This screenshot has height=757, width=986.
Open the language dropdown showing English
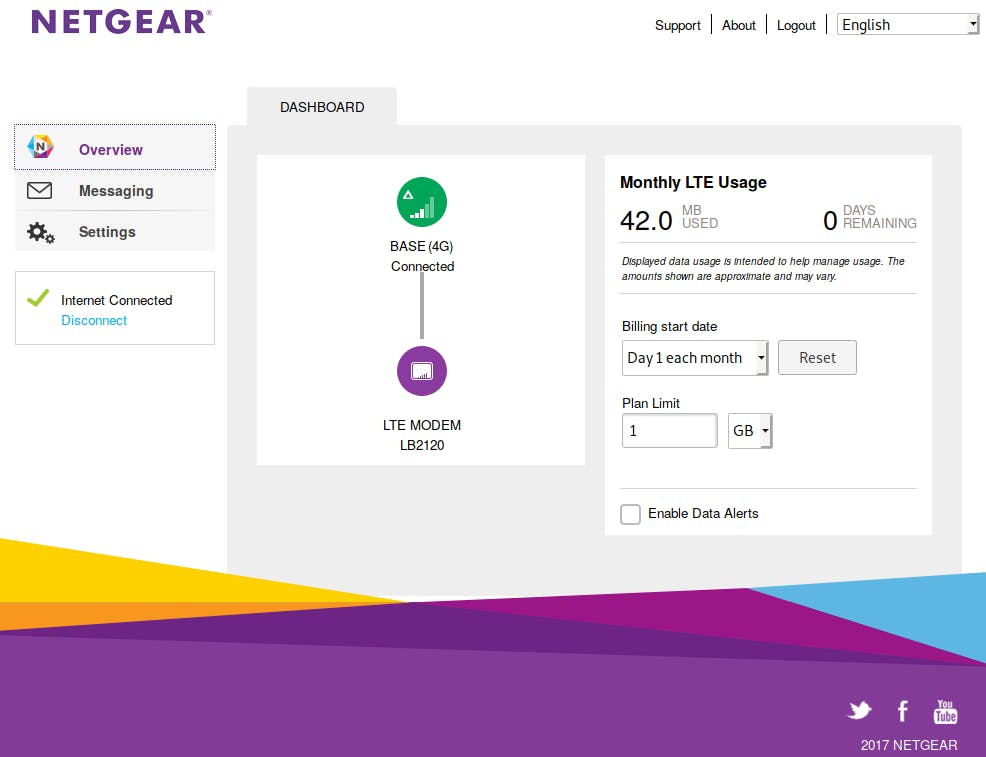[908, 25]
